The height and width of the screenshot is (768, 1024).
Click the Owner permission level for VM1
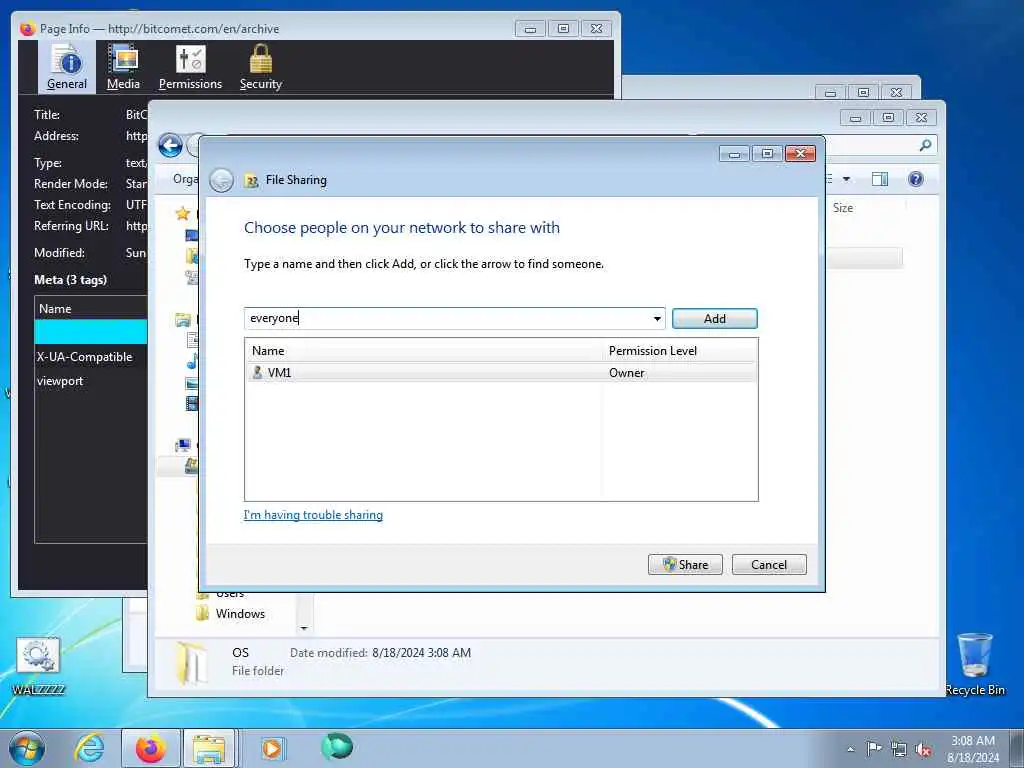(626, 373)
